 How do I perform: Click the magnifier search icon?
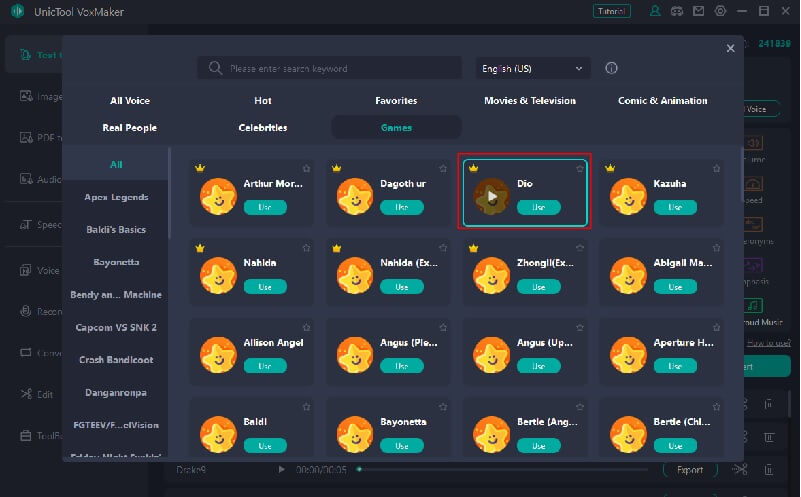pos(215,68)
